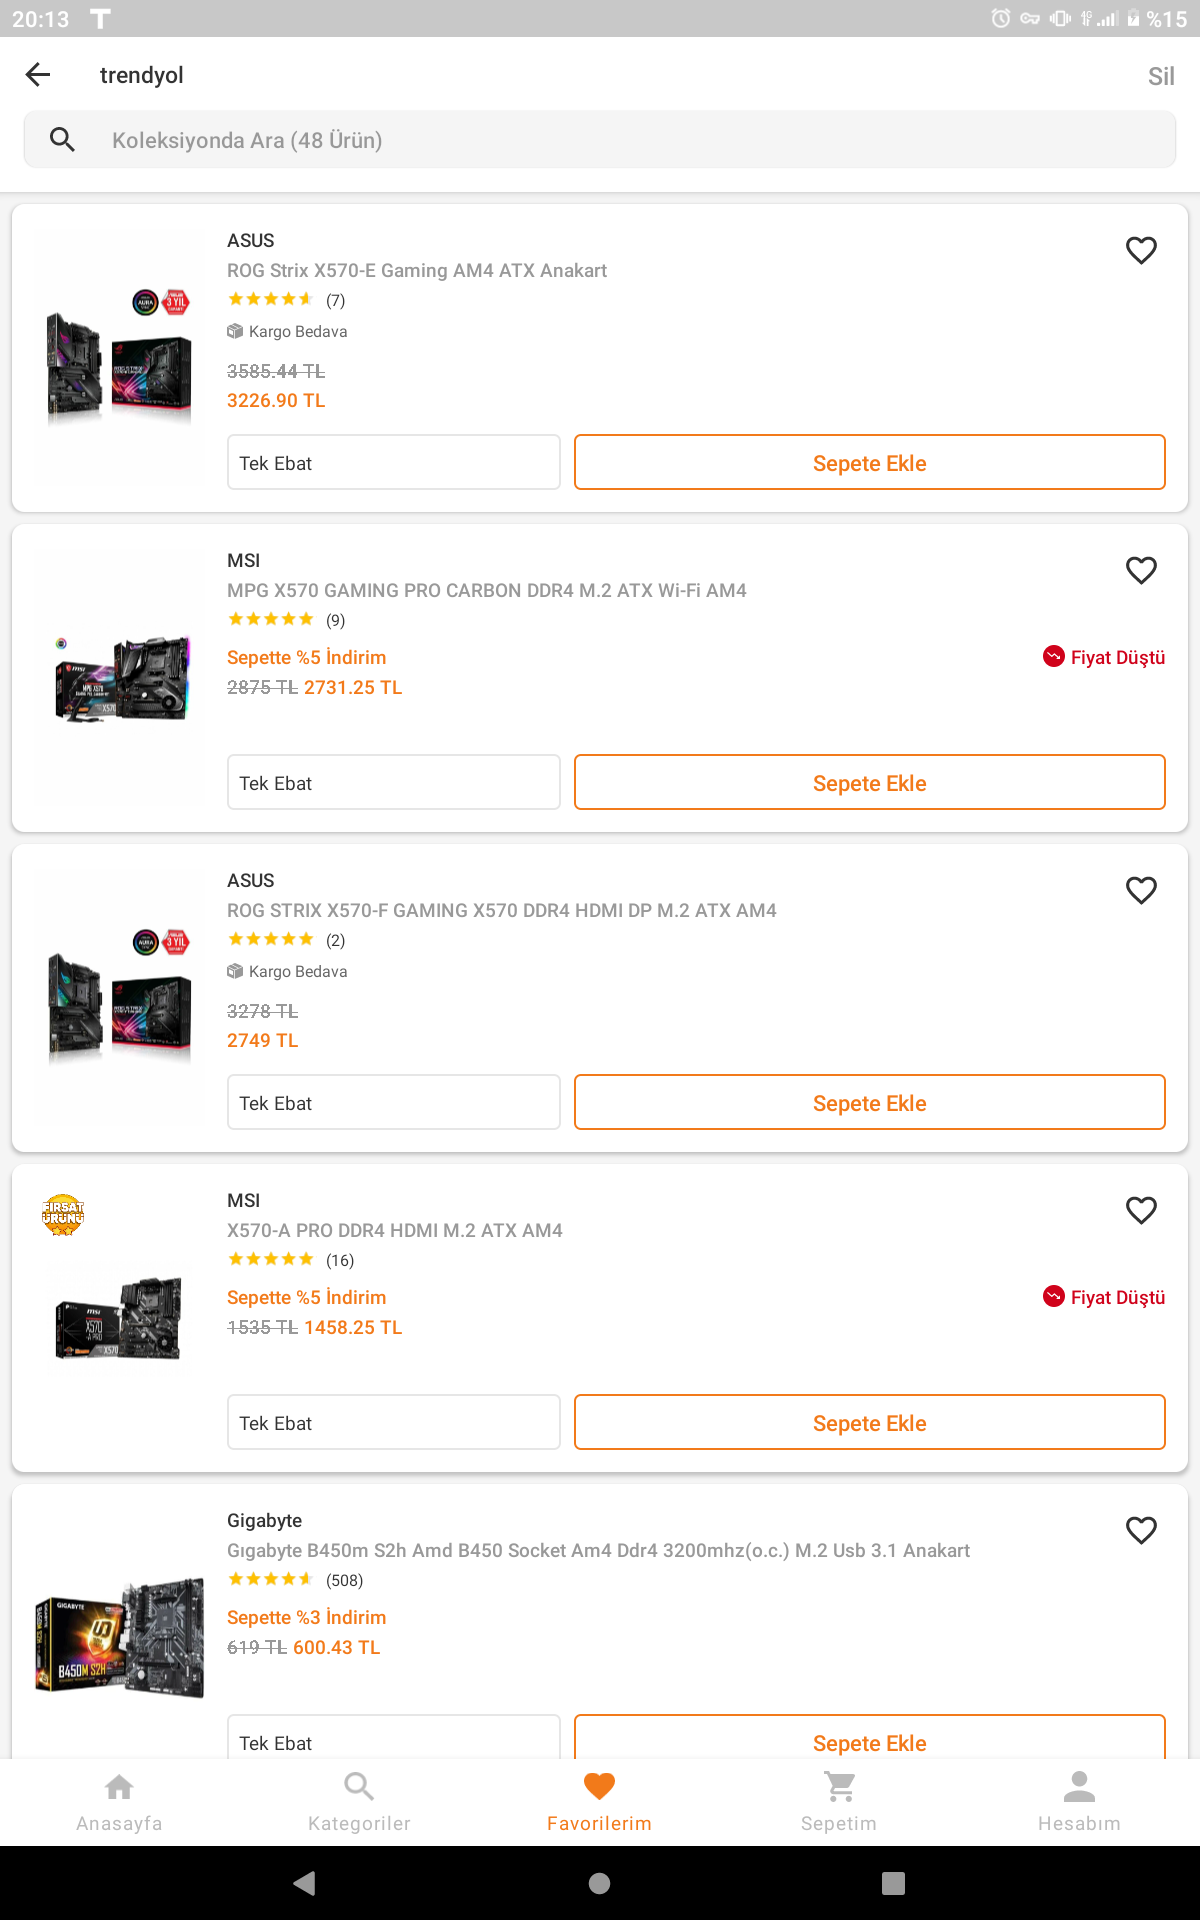
Task: Toggle favorite heart for ROG Strix X570-E
Action: (x=1141, y=250)
